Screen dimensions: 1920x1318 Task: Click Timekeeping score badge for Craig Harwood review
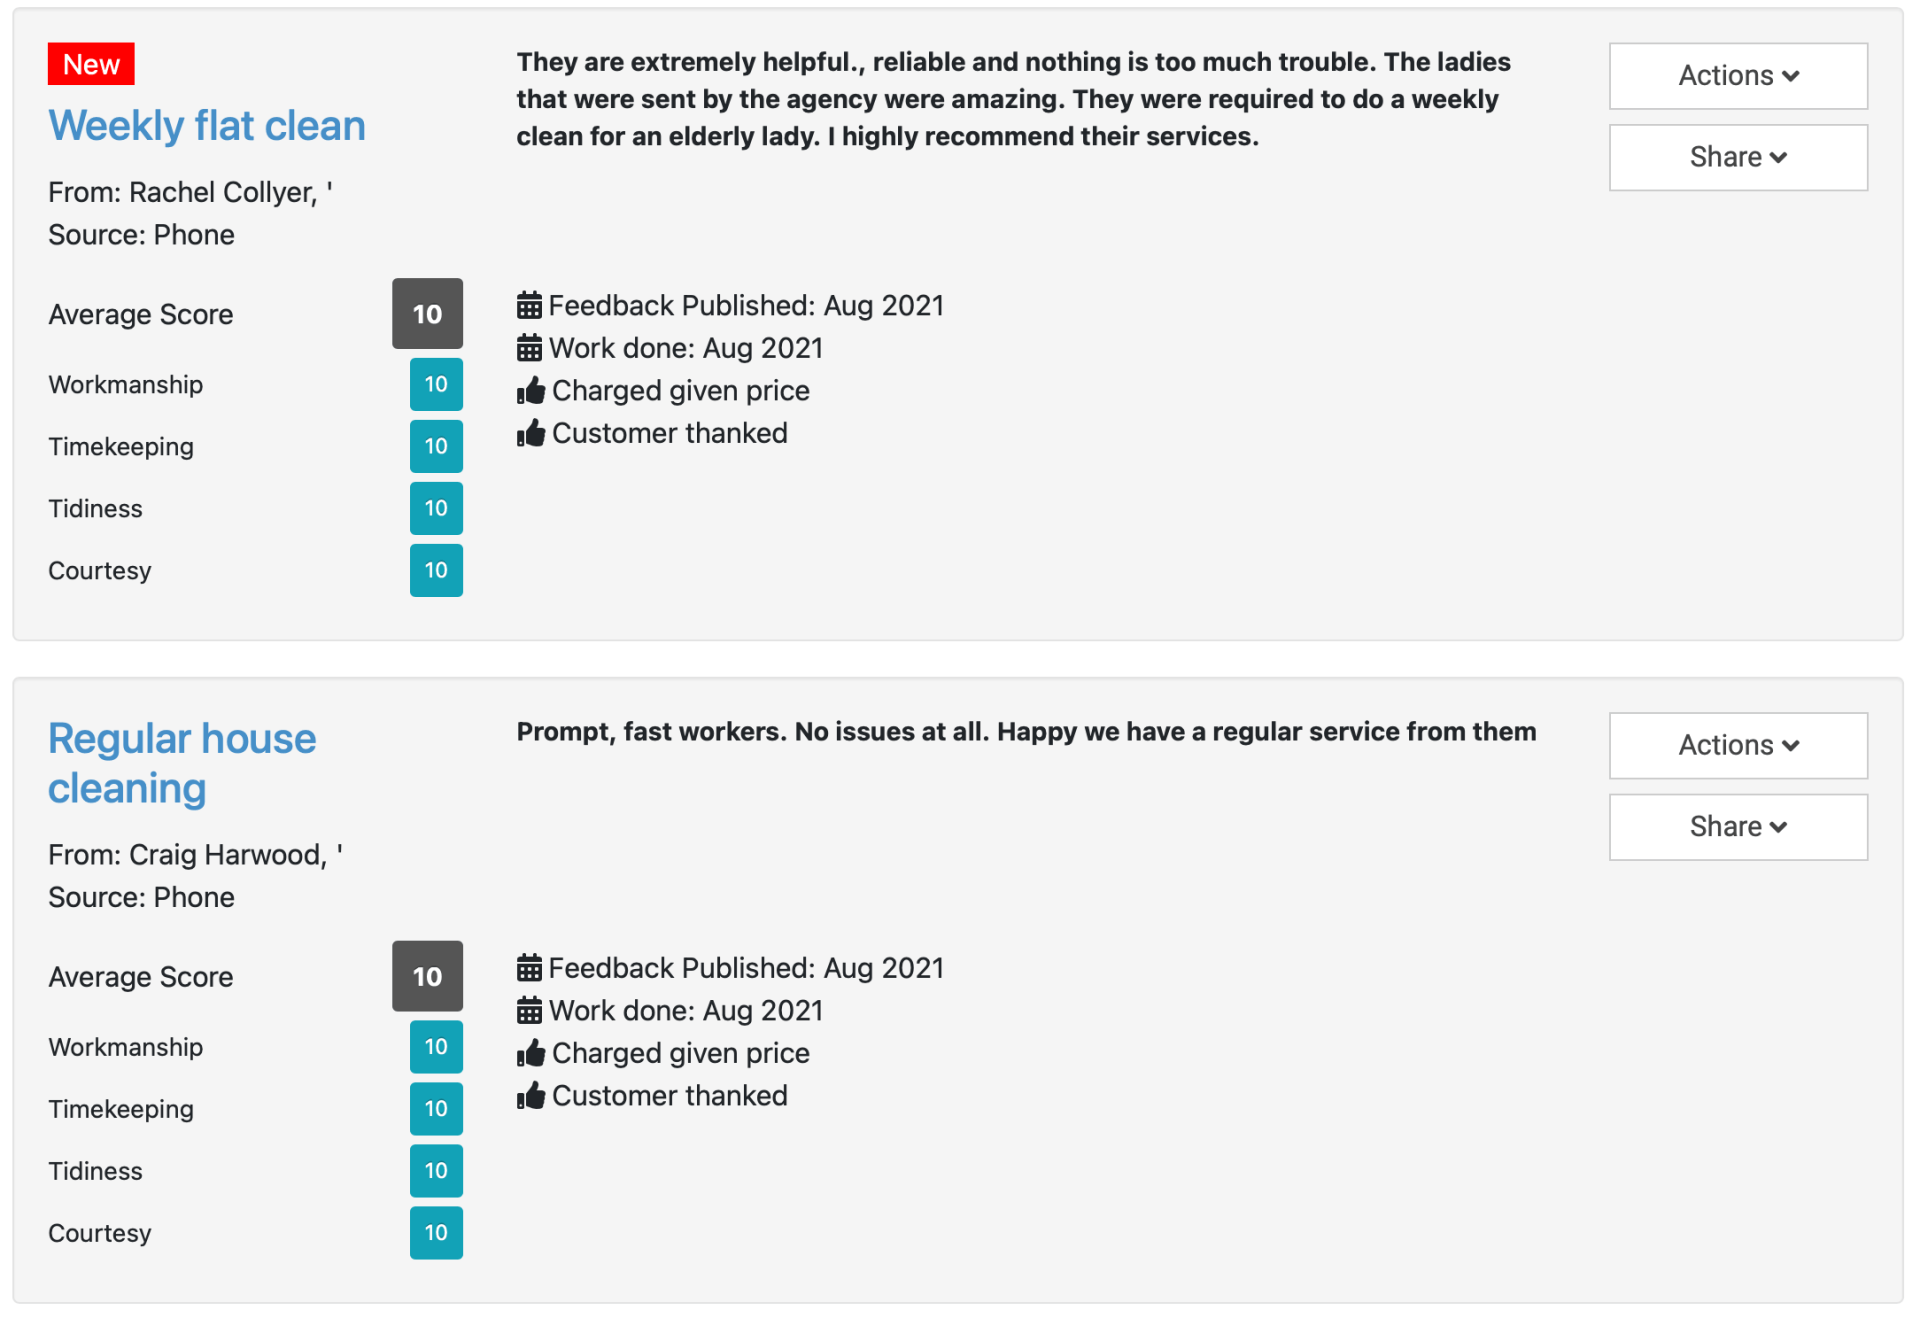pos(436,1109)
